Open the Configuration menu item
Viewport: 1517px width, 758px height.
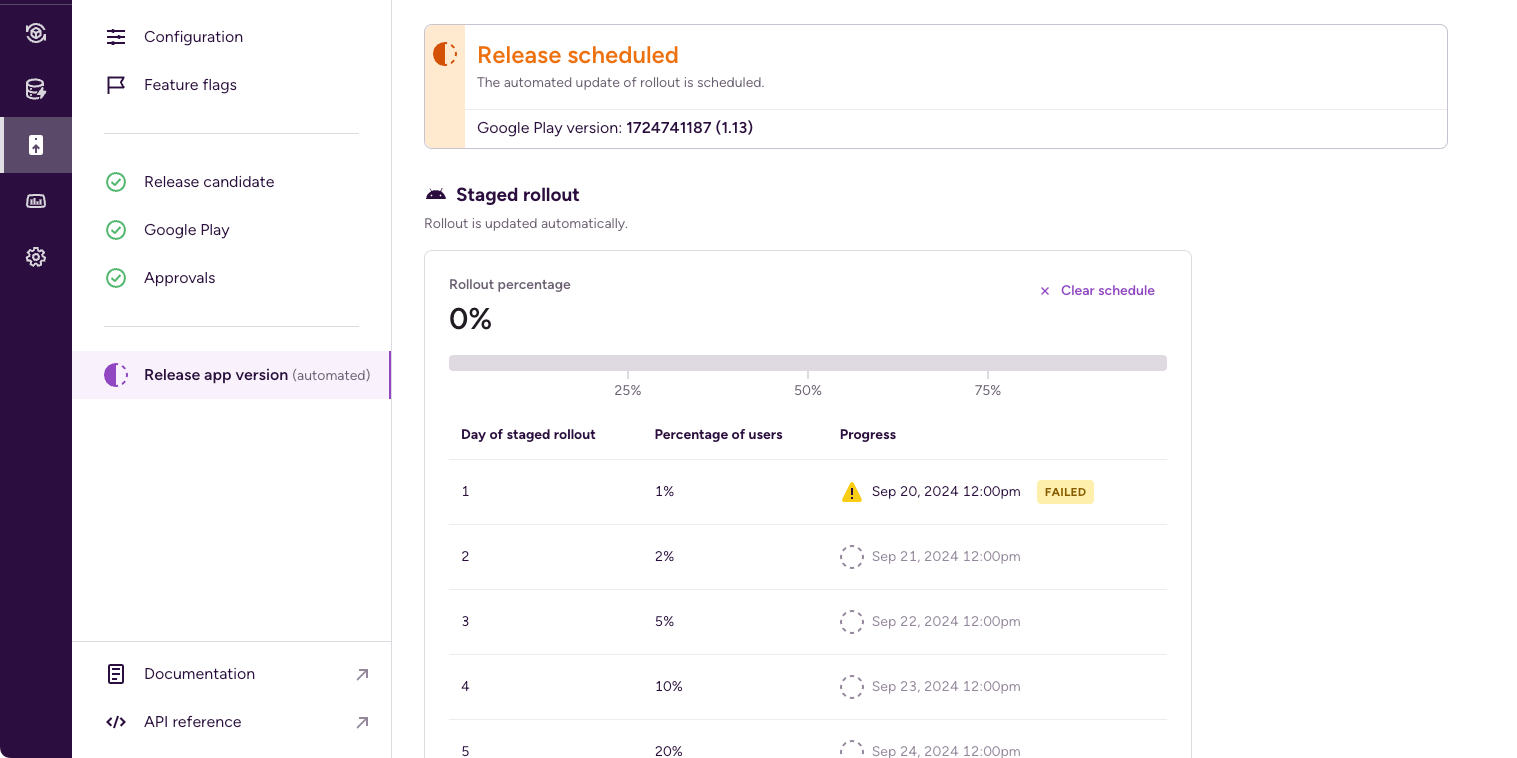(193, 37)
